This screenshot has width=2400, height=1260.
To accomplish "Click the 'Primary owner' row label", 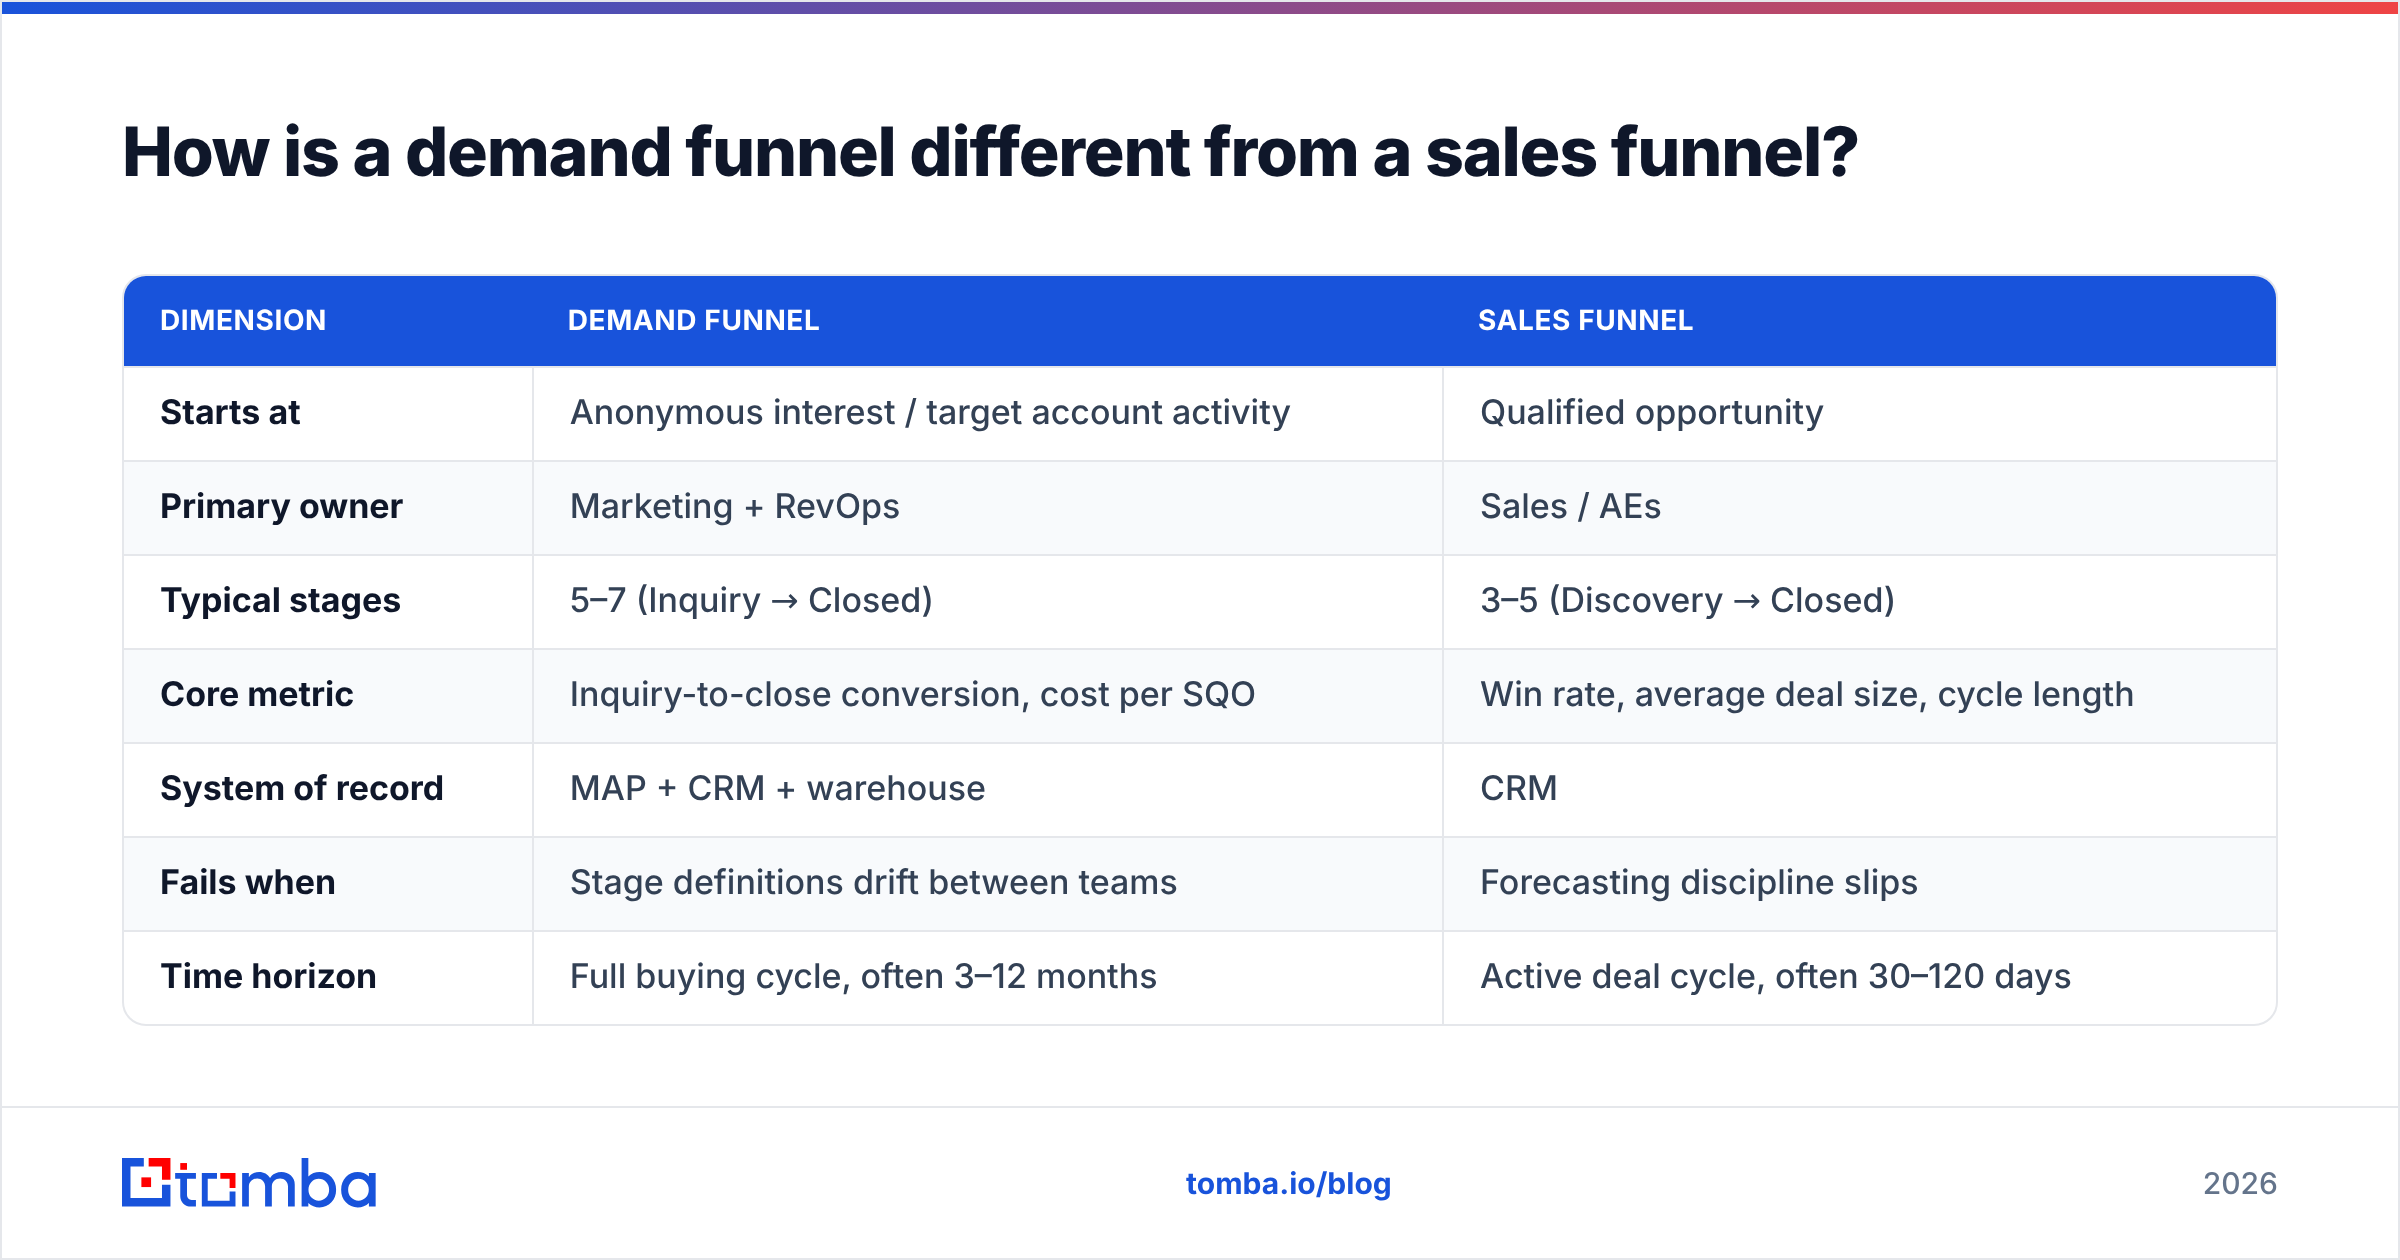I will pos(281,506).
